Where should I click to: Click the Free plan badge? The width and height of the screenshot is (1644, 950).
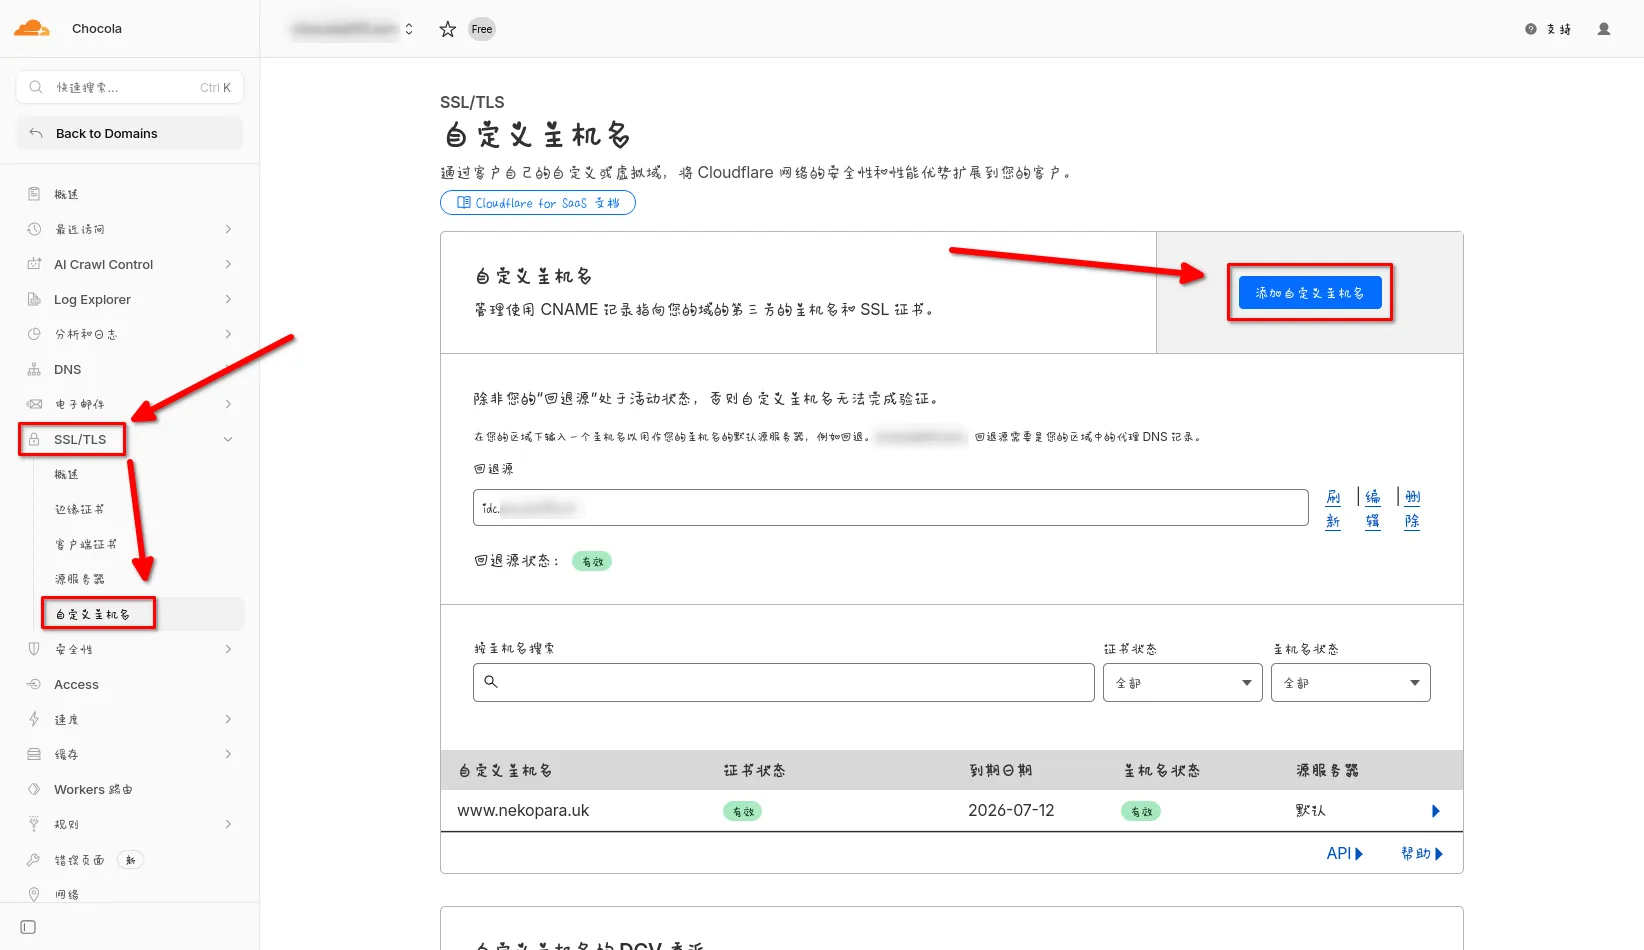(x=482, y=29)
